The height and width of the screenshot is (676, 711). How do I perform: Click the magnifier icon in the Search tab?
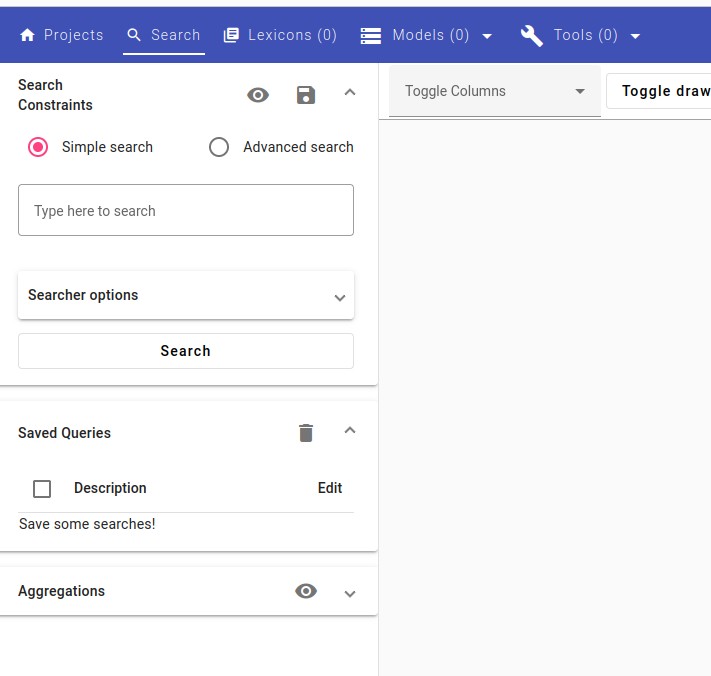click(x=135, y=36)
